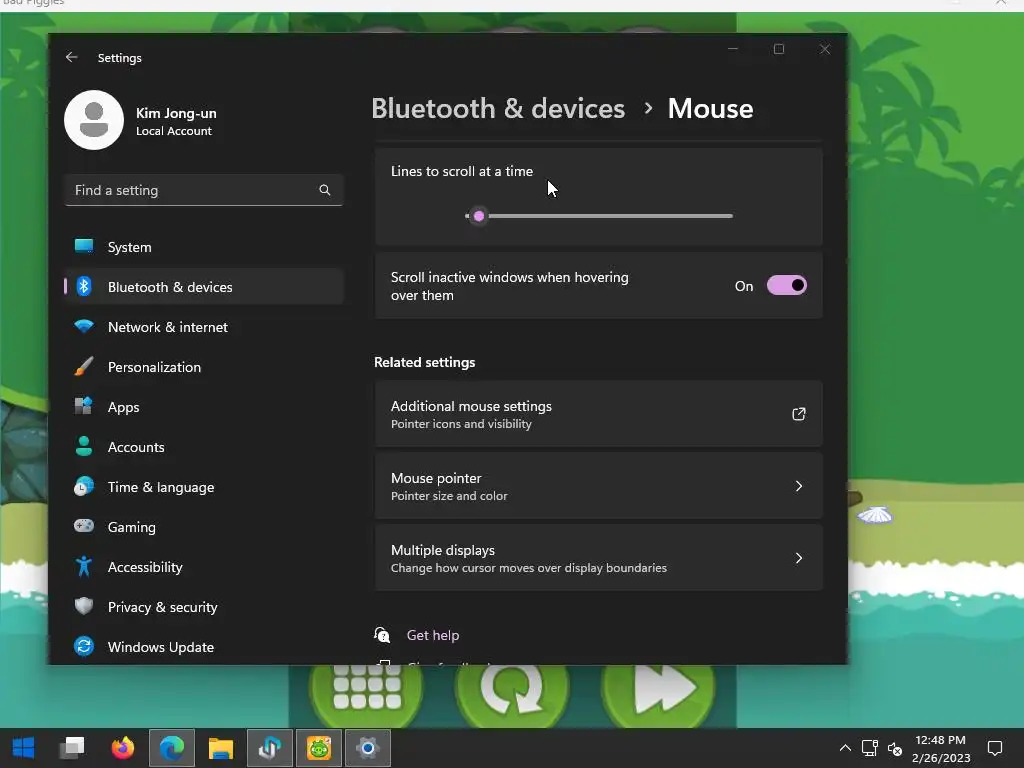The width and height of the screenshot is (1024, 768).
Task: Open Task View from the taskbar
Action: (x=72, y=748)
